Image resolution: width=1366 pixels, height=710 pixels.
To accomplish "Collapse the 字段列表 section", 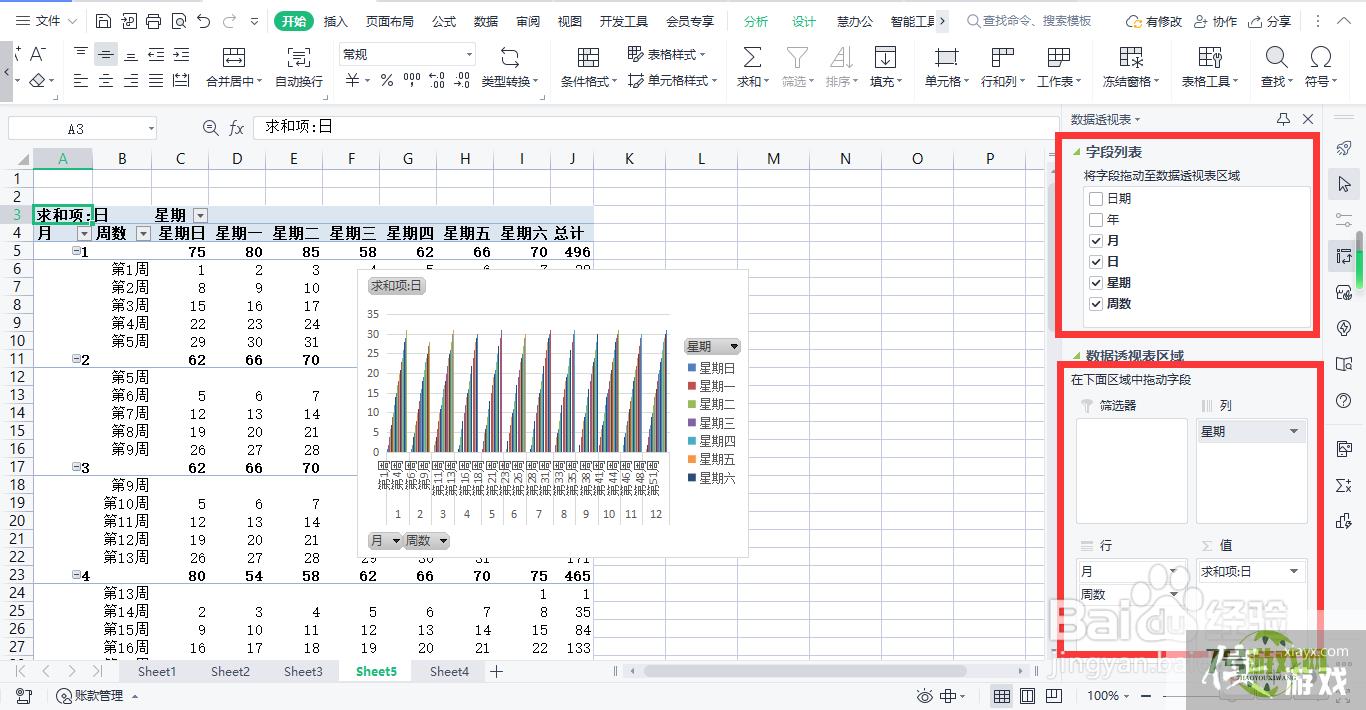I will (1077, 153).
